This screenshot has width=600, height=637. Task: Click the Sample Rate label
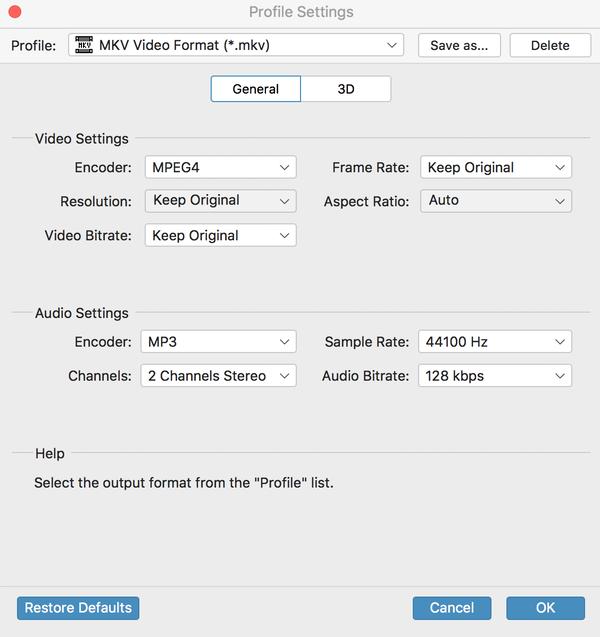[367, 342]
